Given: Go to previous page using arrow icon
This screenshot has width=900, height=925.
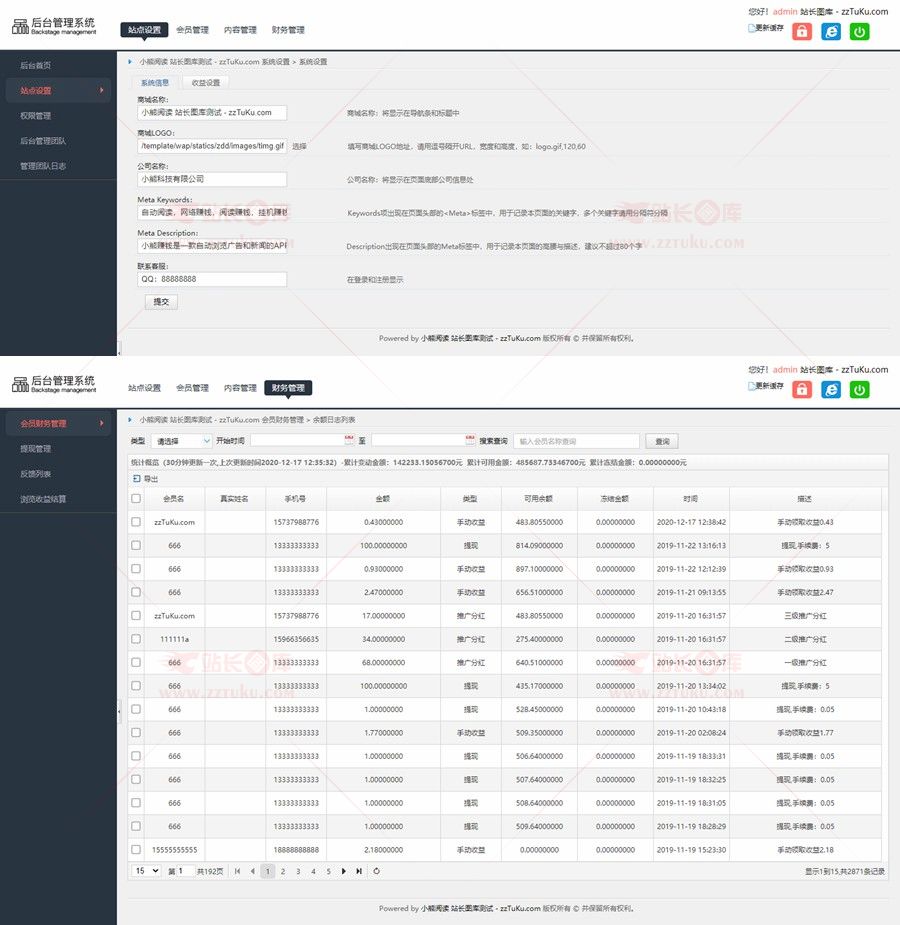Looking at the screenshot, I should click(252, 871).
